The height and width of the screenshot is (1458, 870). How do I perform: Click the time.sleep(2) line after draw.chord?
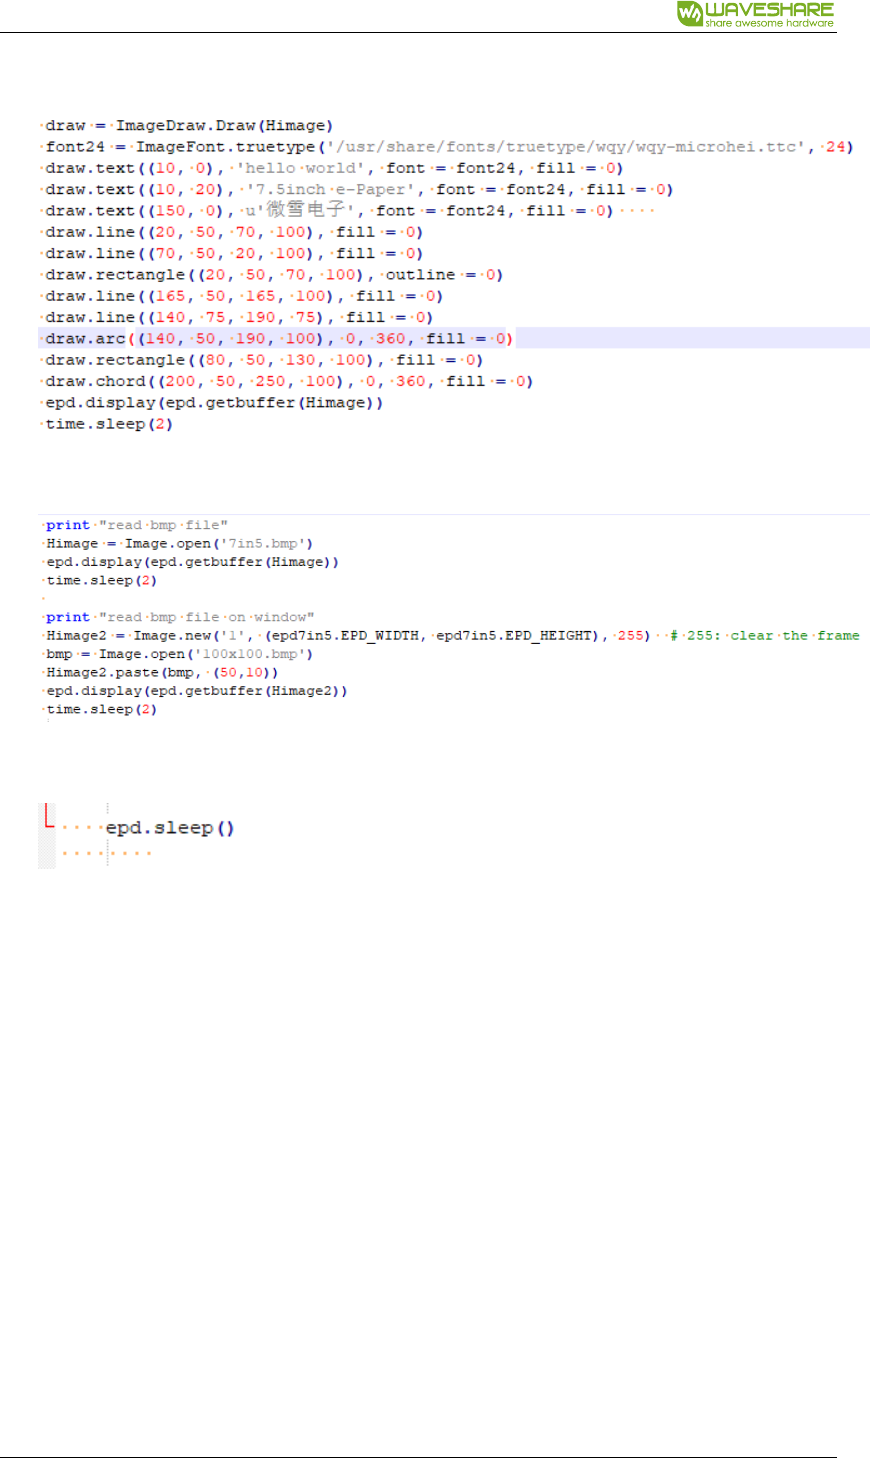click(x=109, y=424)
